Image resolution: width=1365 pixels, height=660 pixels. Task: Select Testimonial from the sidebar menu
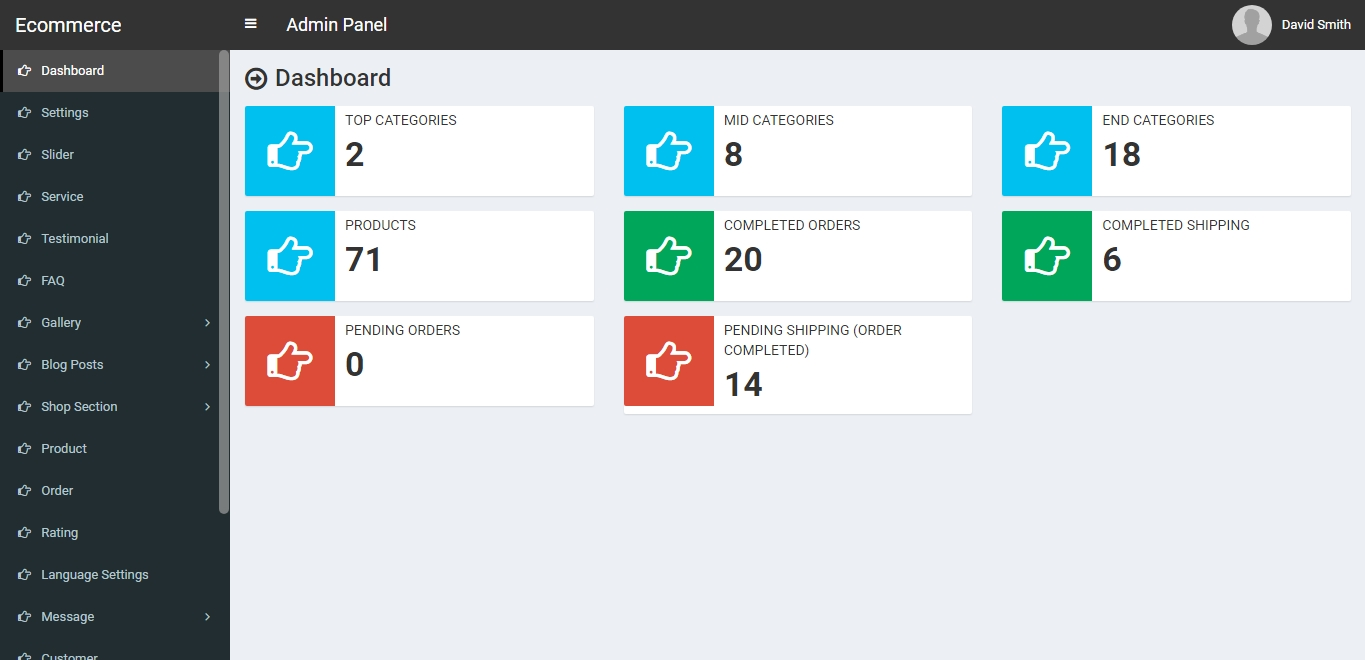[x=75, y=239]
